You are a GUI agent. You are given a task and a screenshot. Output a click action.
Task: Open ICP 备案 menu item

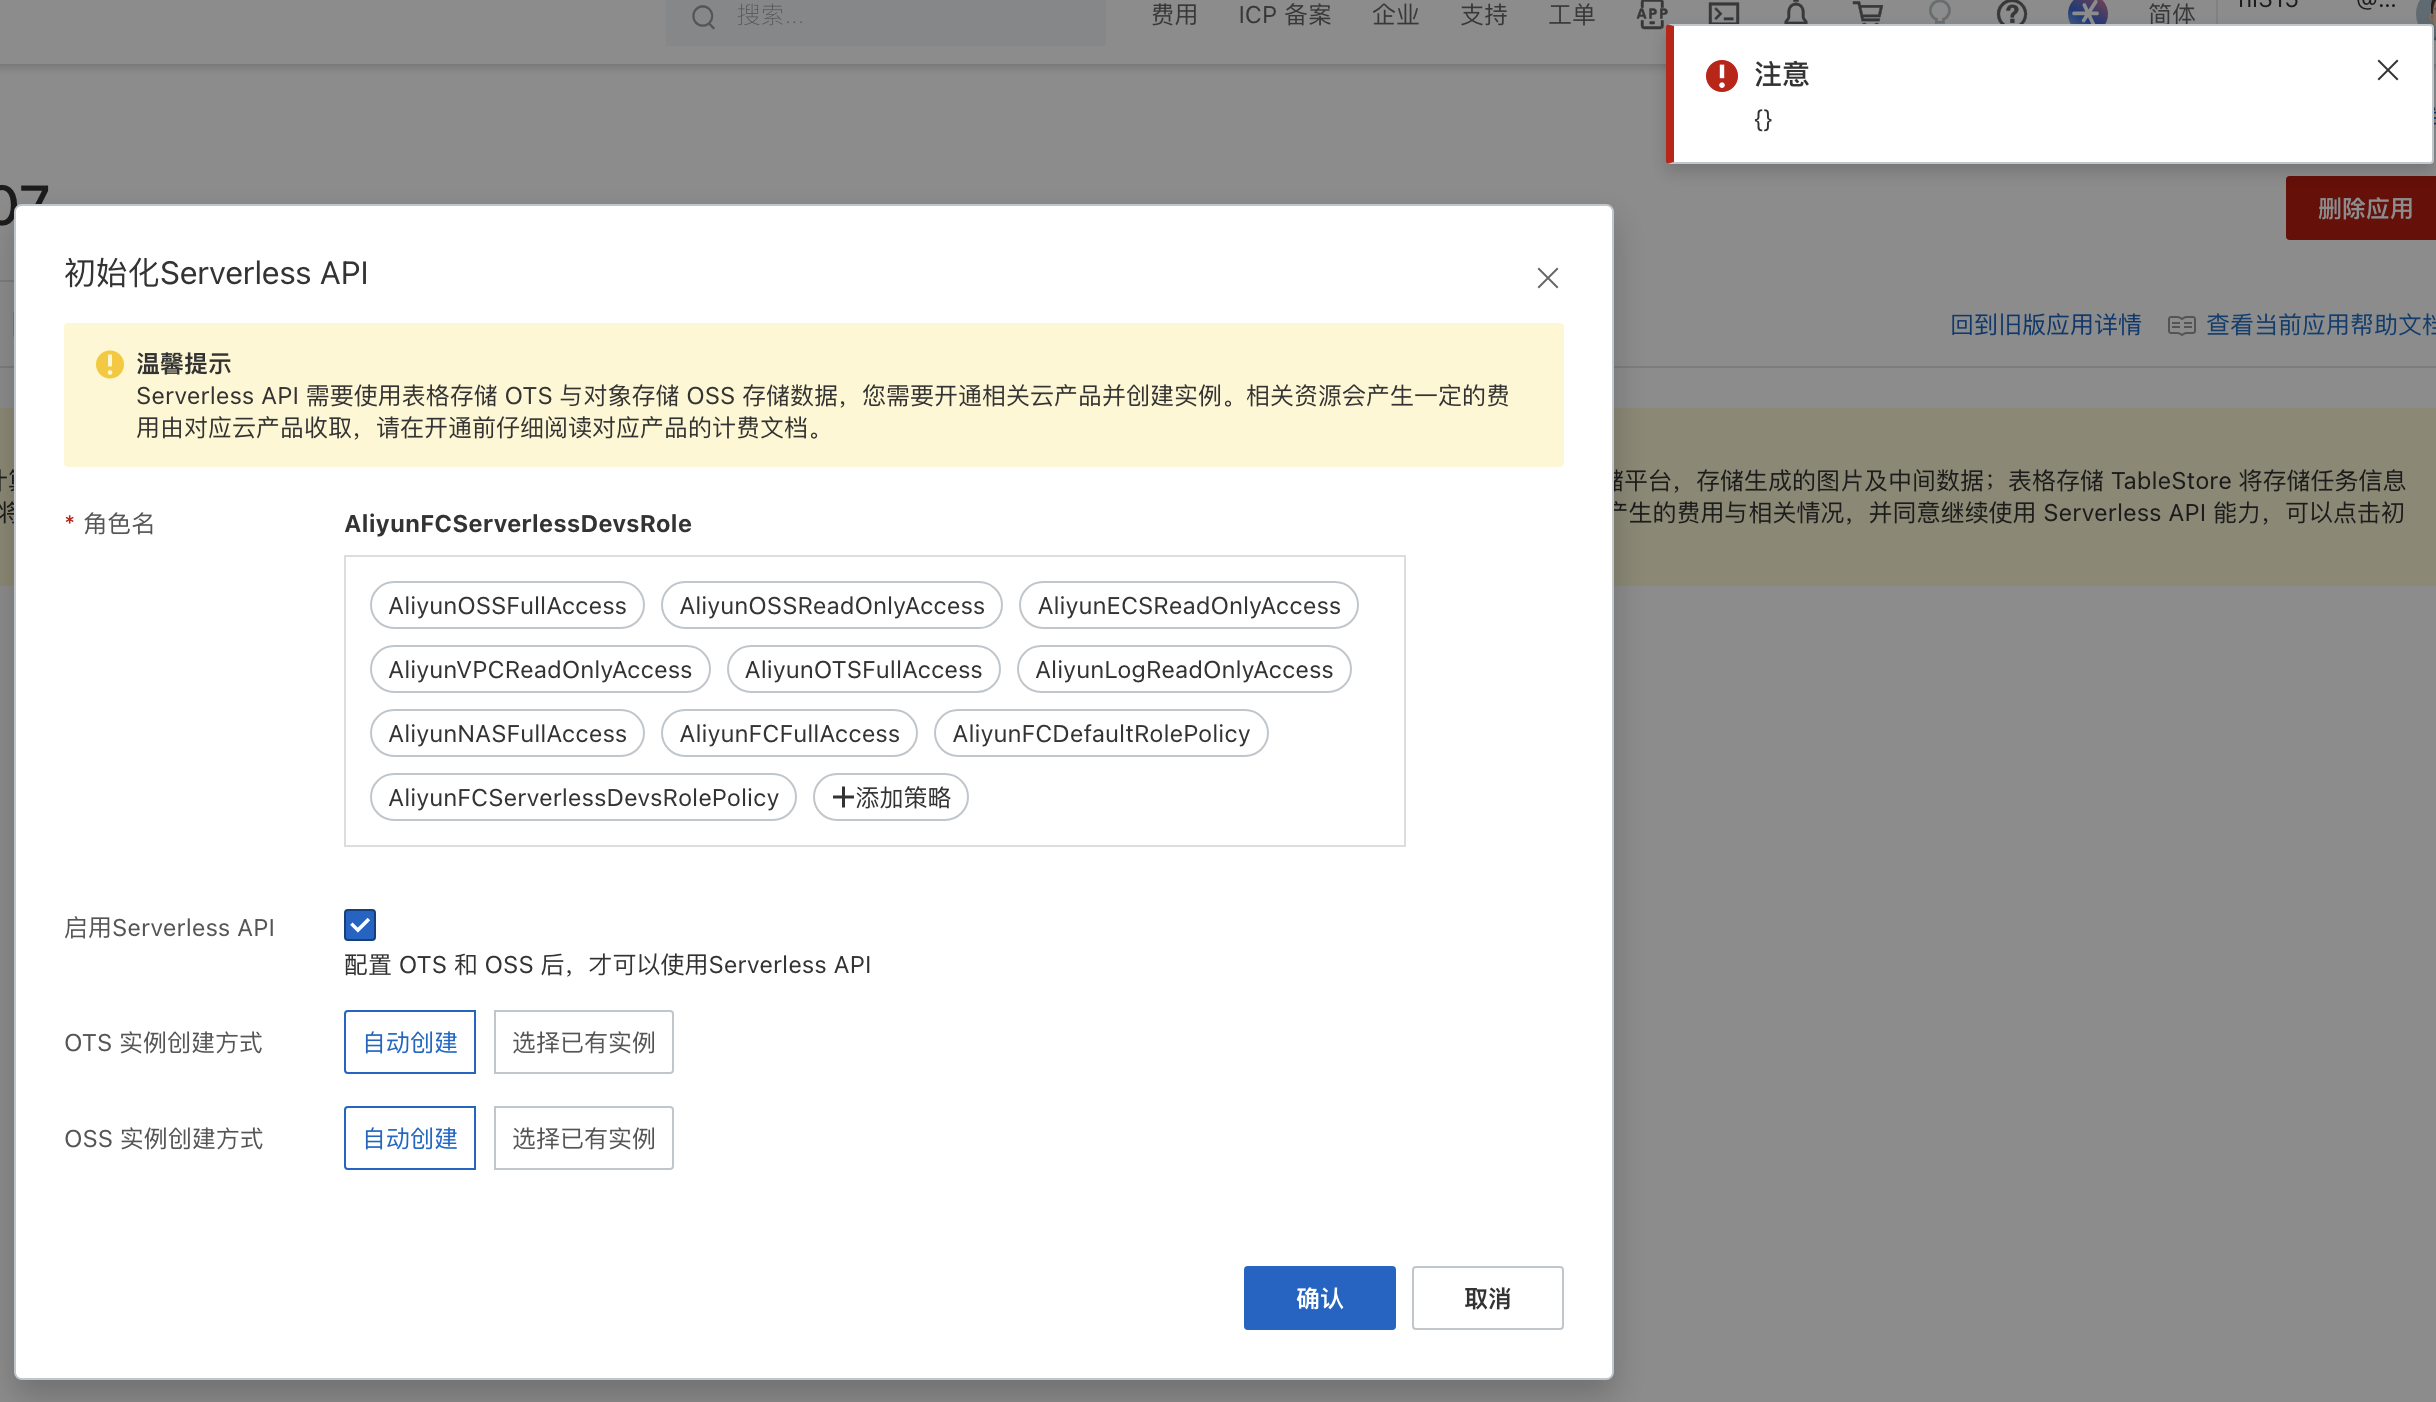1285,15
